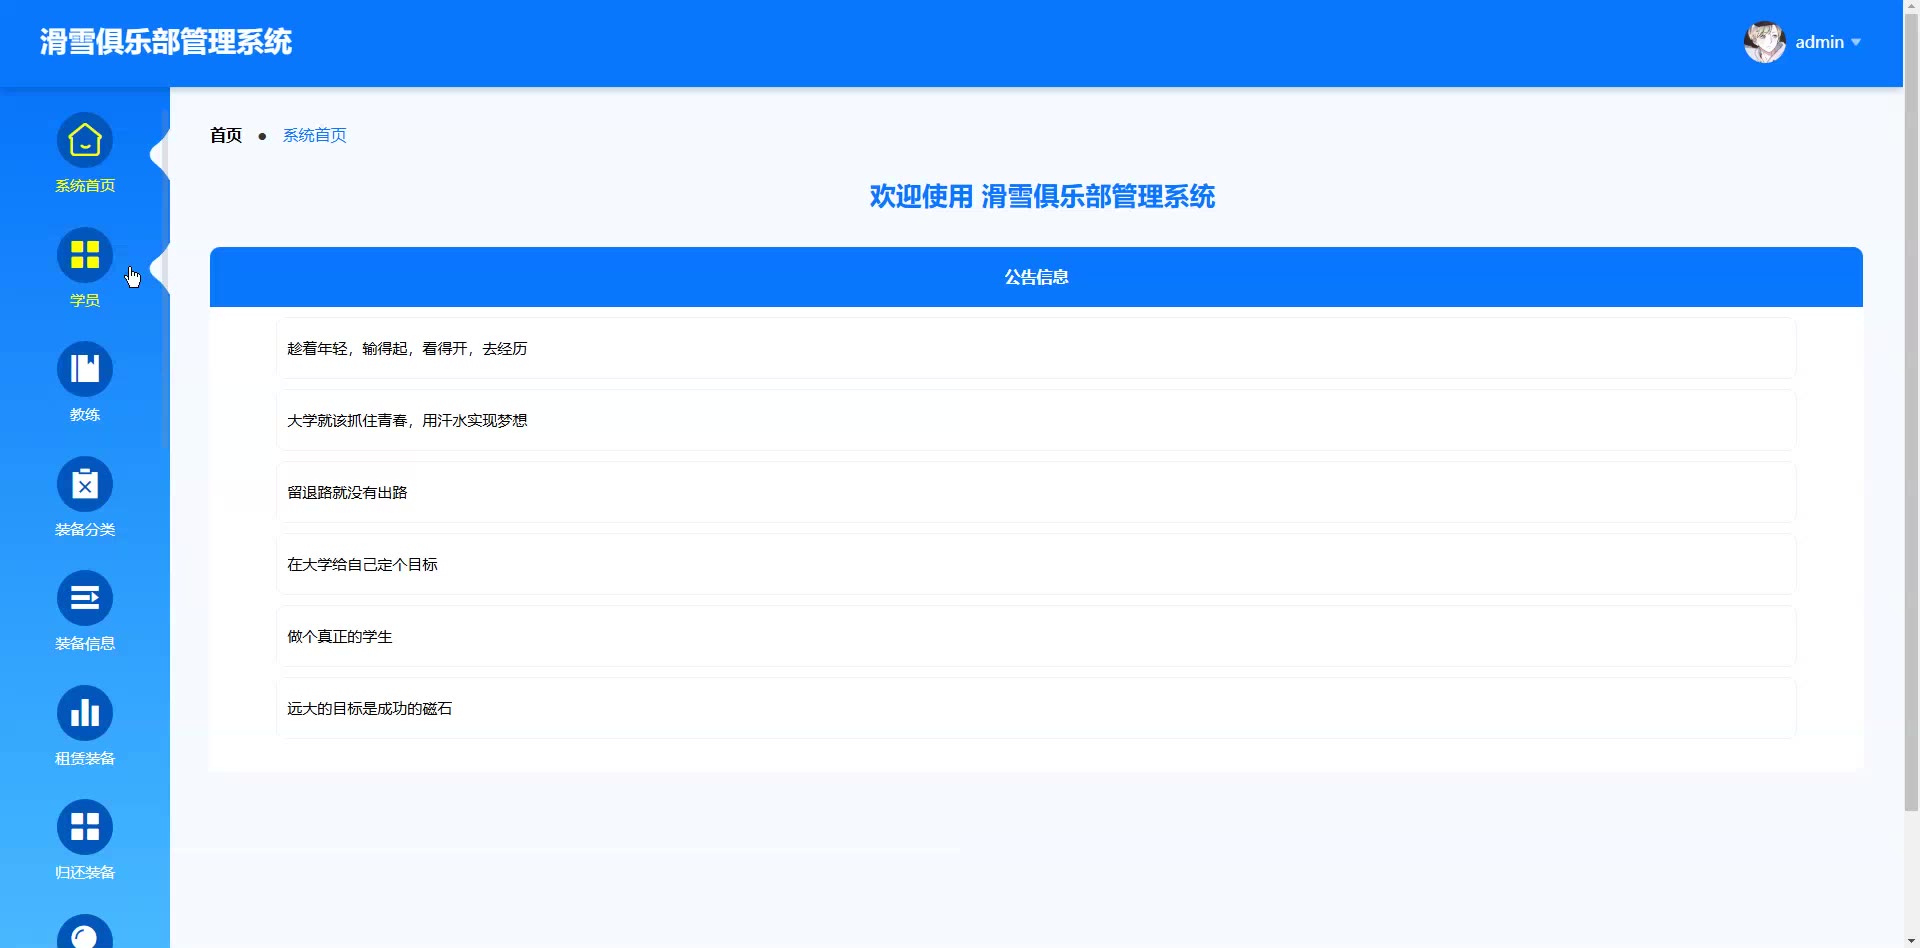The width and height of the screenshot is (1920, 948).
Task: Open the 归还装备 menu label
Action: [x=85, y=872]
